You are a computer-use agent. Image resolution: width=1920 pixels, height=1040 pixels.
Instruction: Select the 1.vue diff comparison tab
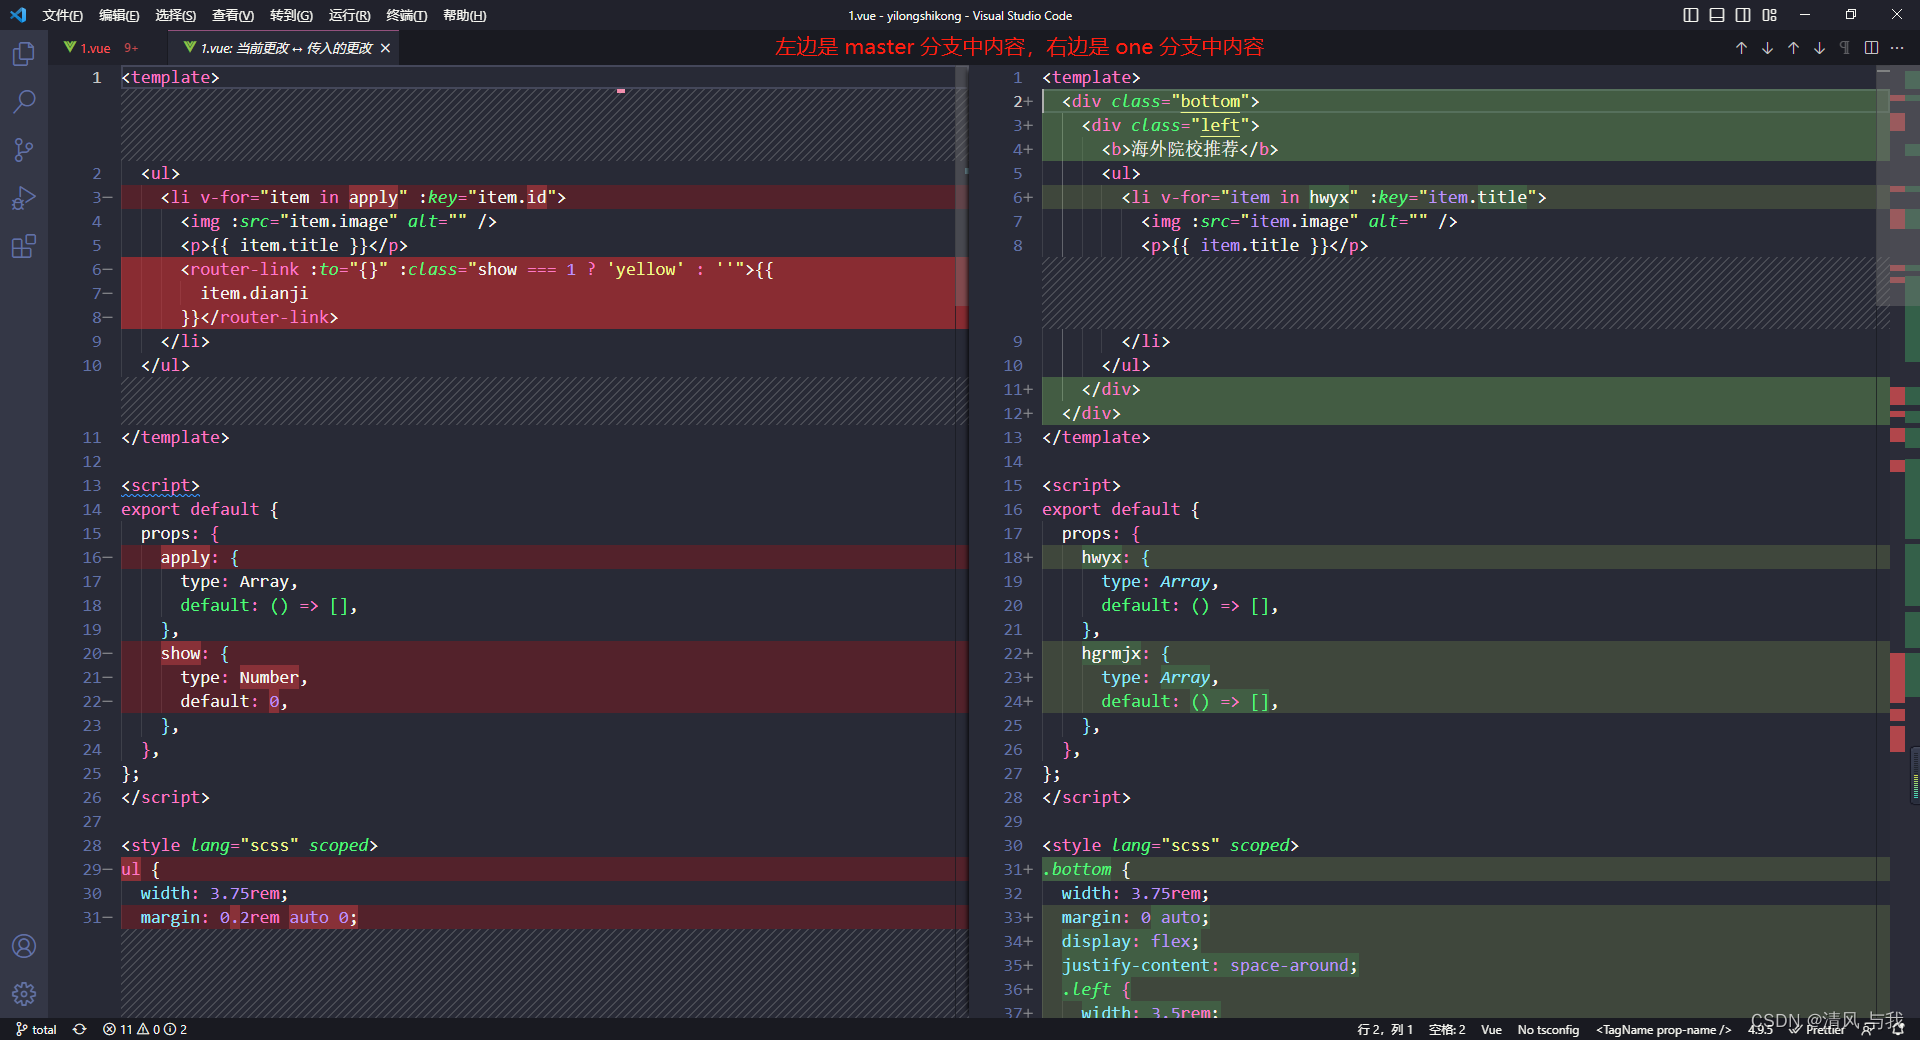[x=285, y=48]
